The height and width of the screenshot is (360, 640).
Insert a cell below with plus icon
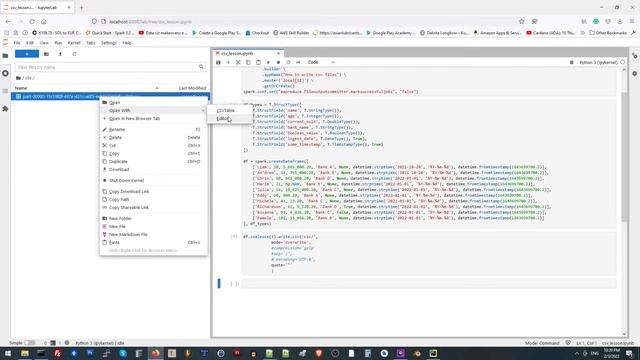tap(228, 62)
